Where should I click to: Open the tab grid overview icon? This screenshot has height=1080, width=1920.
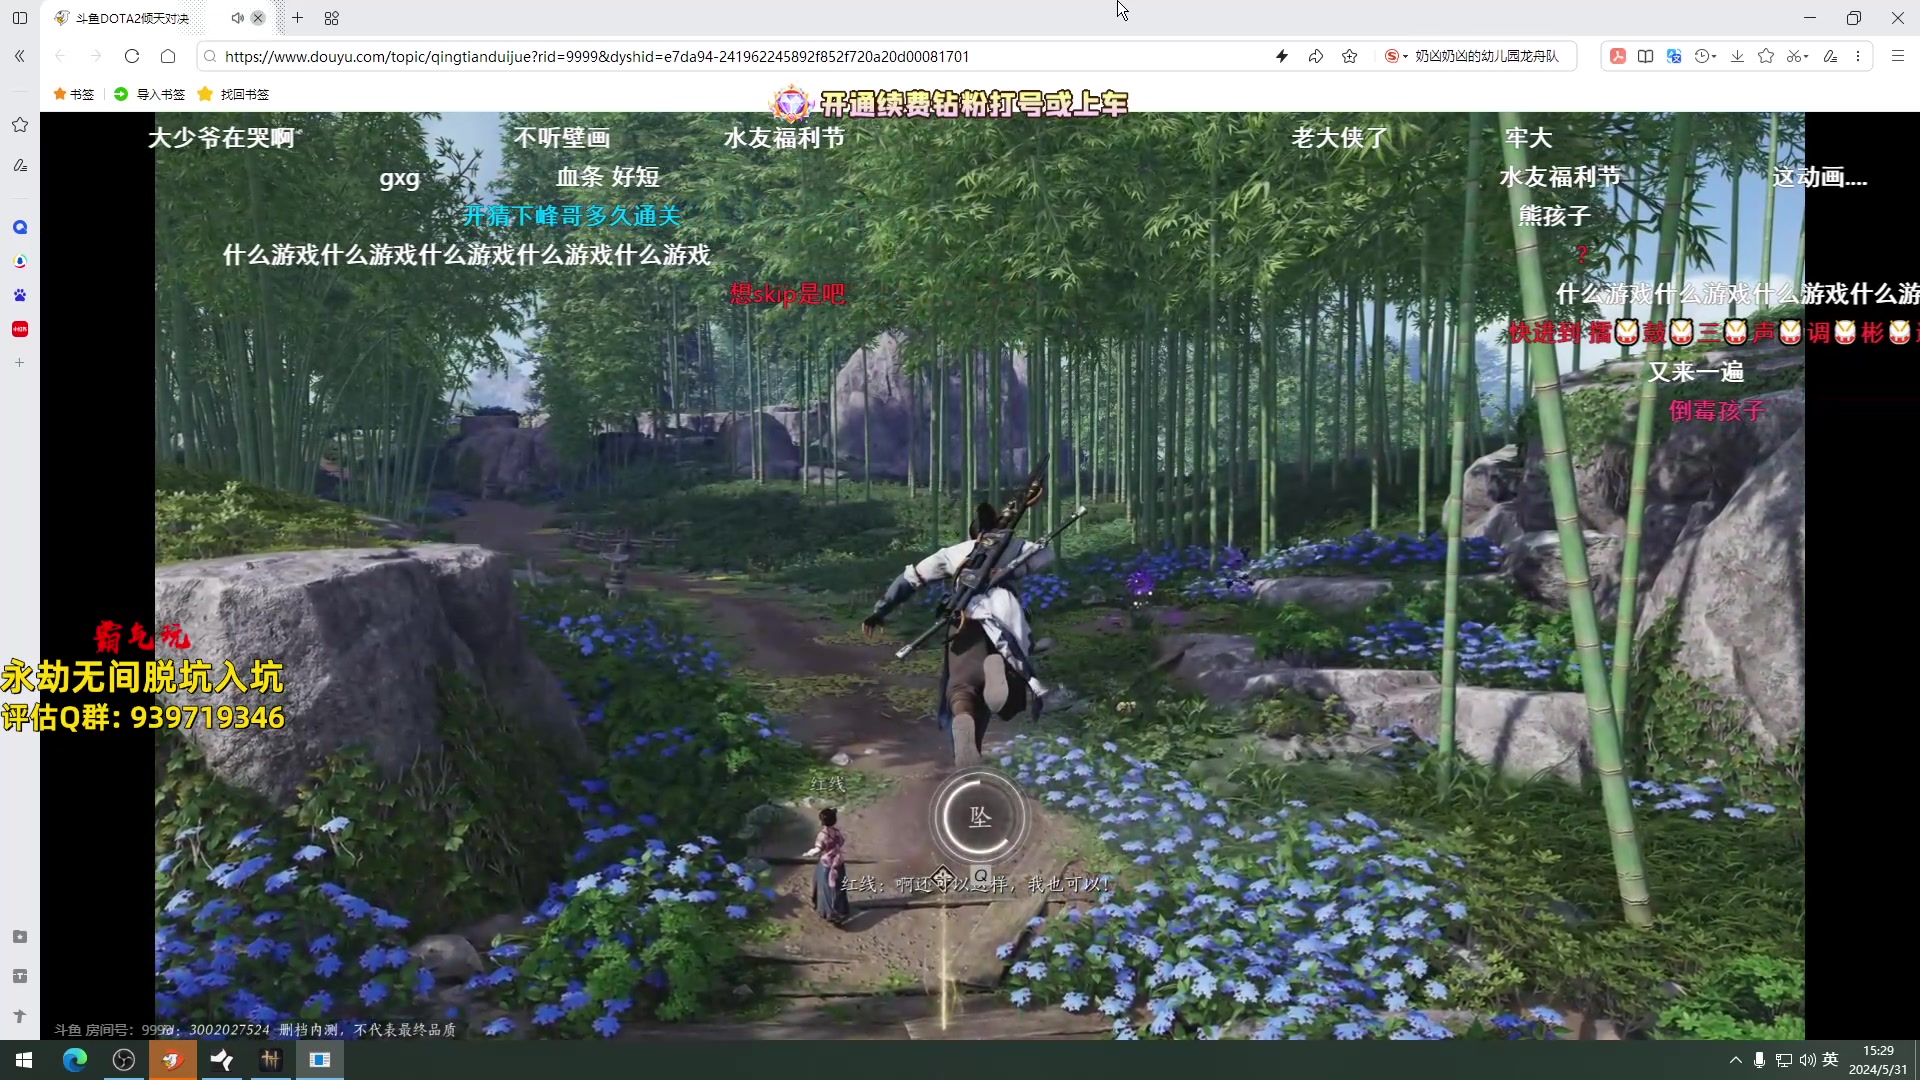pyautogui.click(x=332, y=18)
